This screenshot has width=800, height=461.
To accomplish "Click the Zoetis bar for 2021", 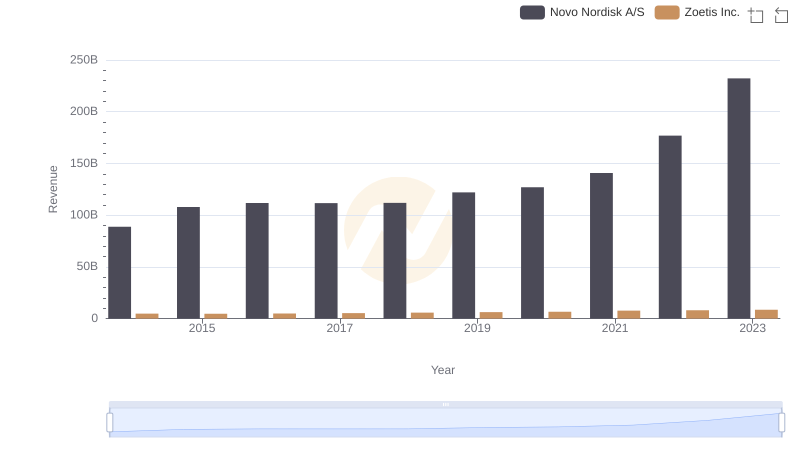I will pyautogui.click(x=629, y=315).
